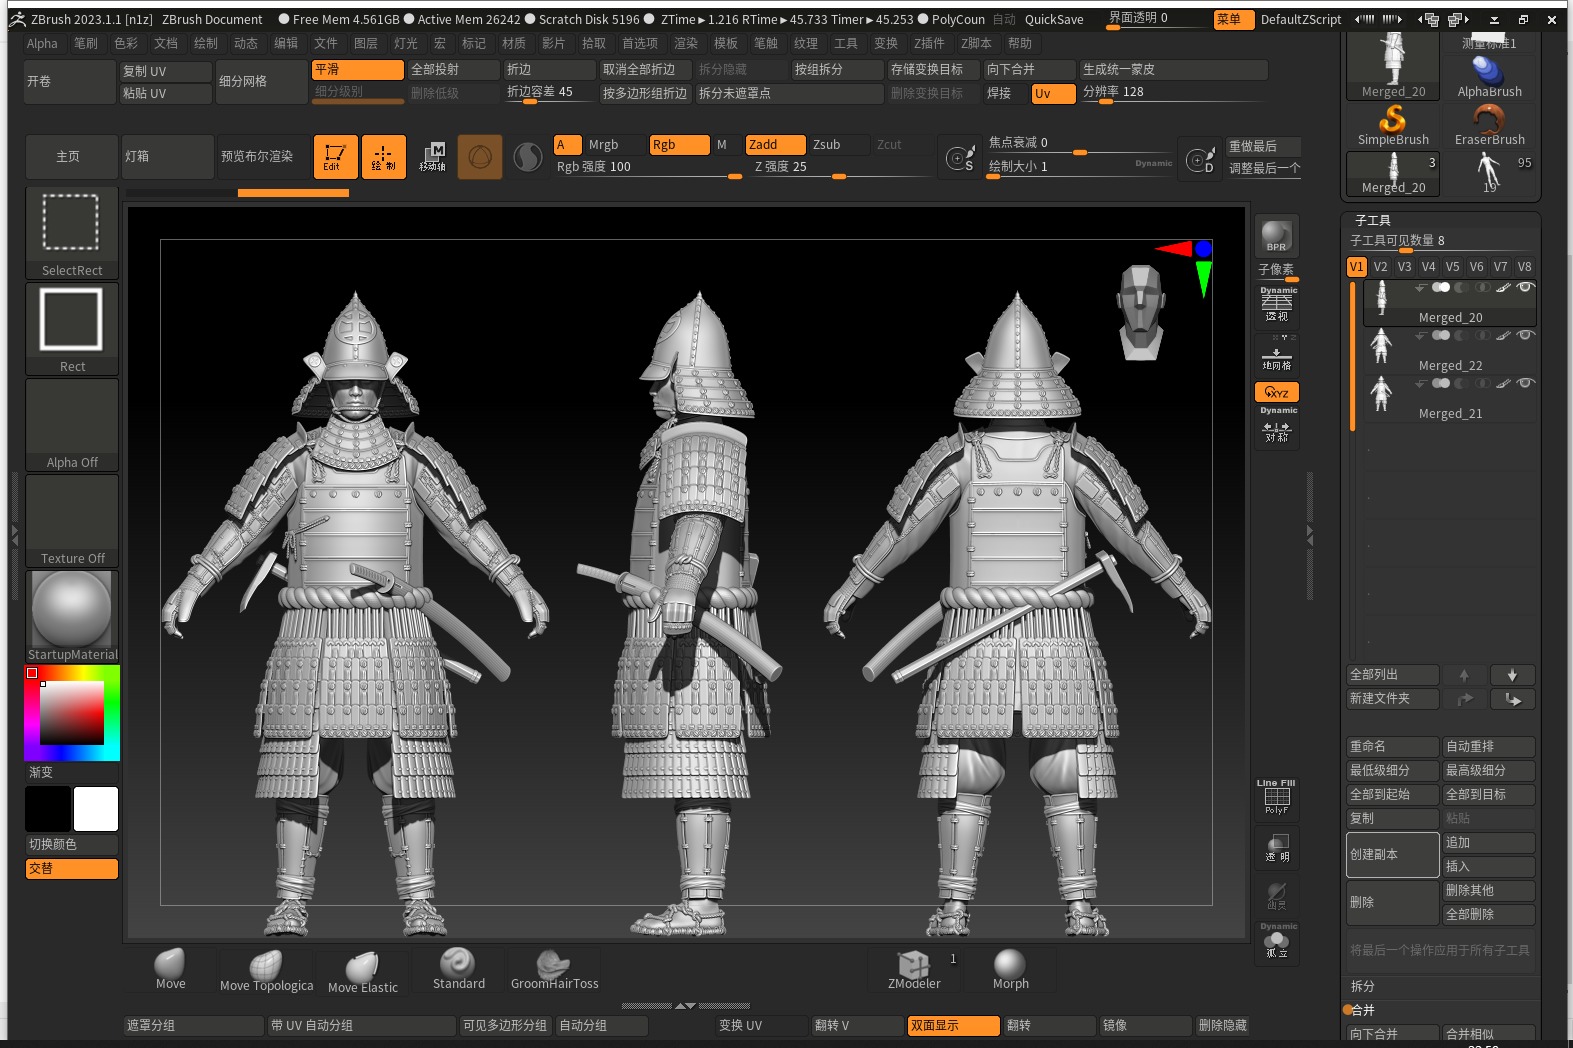Toggle the Uv option button

tap(1053, 93)
